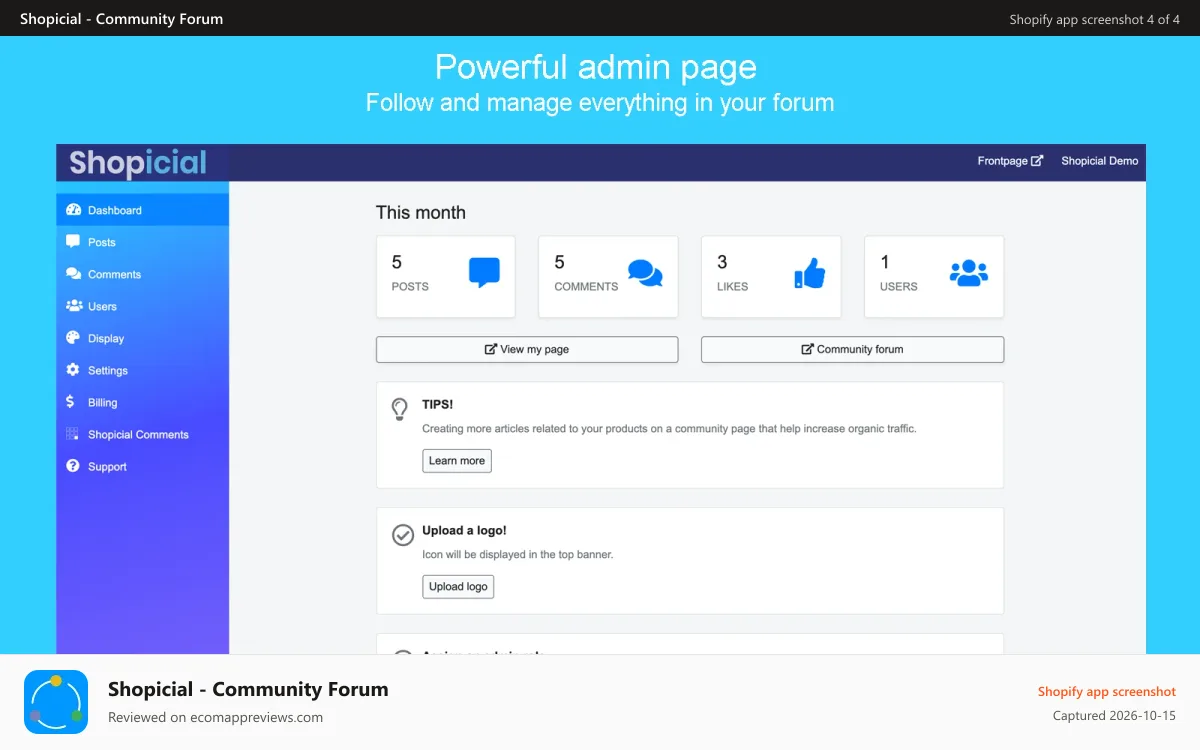Viewport: 1200px width, 750px height.
Task: Click the View my page button
Action: pos(527,349)
